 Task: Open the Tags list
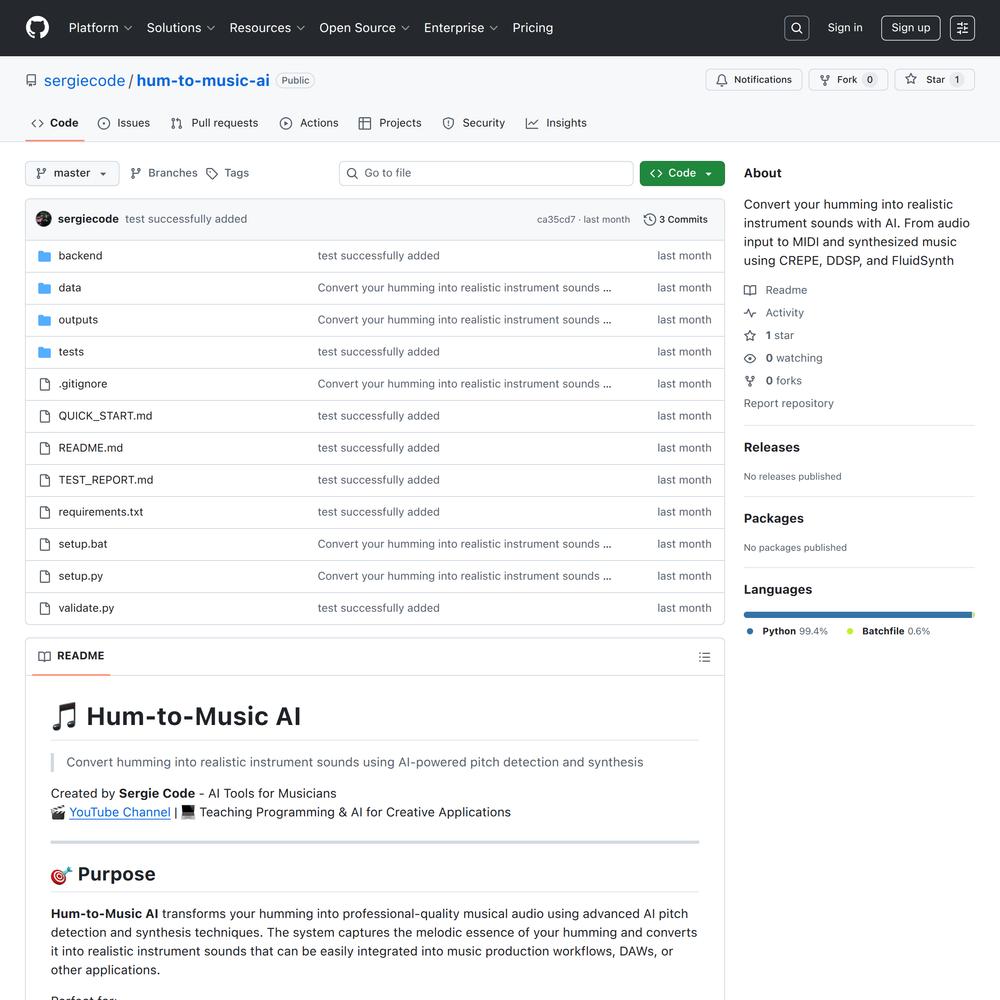click(228, 173)
